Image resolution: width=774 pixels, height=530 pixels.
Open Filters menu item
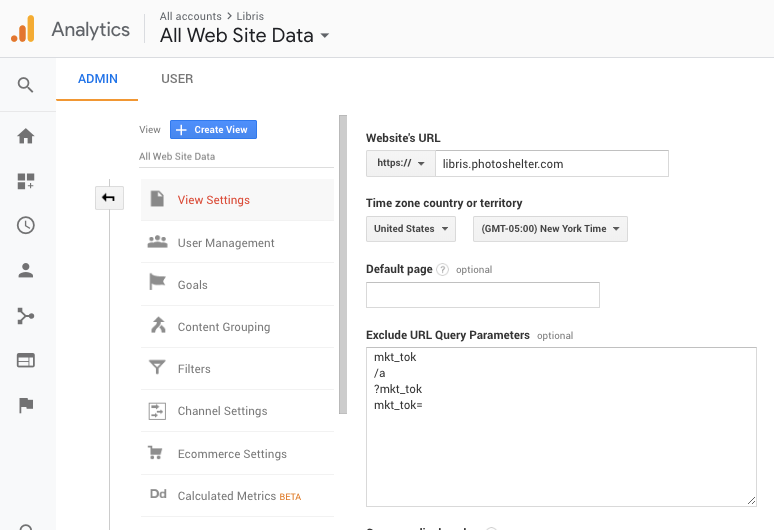[237, 369]
